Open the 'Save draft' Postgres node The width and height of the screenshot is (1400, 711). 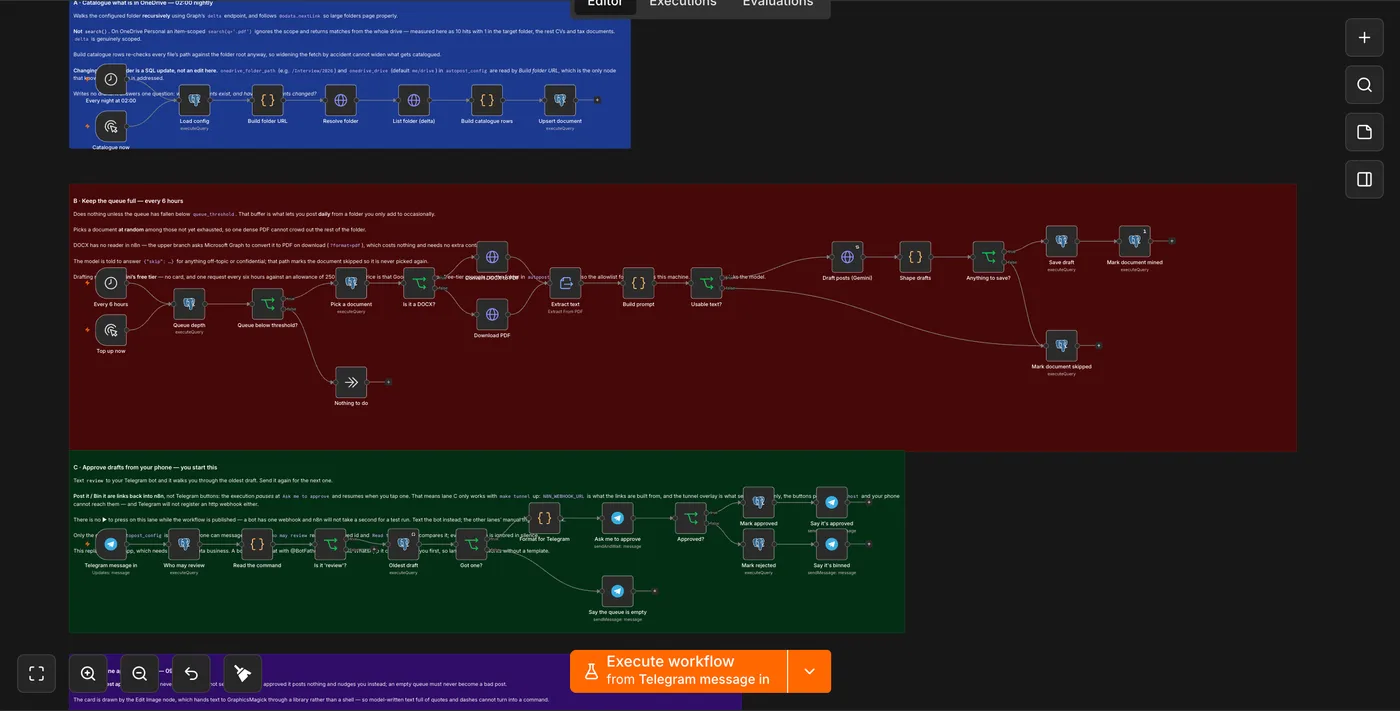coord(1061,241)
